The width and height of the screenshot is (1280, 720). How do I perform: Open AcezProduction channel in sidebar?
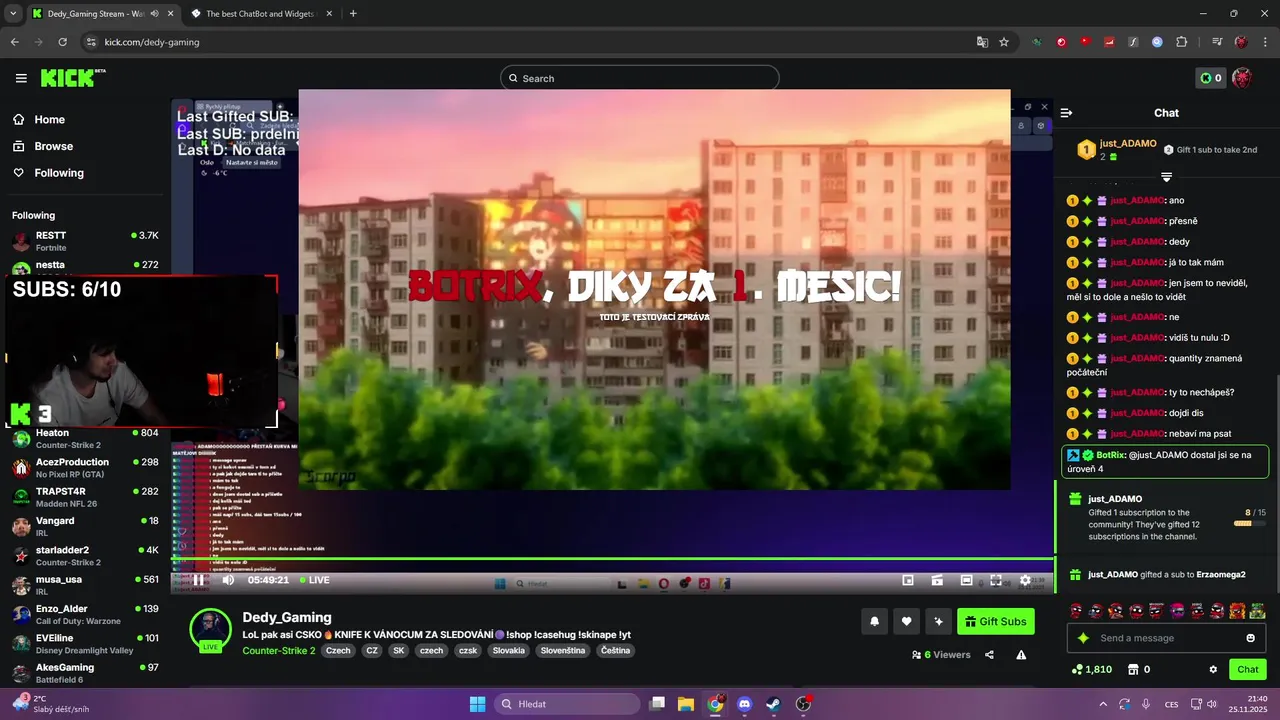[85, 468]
